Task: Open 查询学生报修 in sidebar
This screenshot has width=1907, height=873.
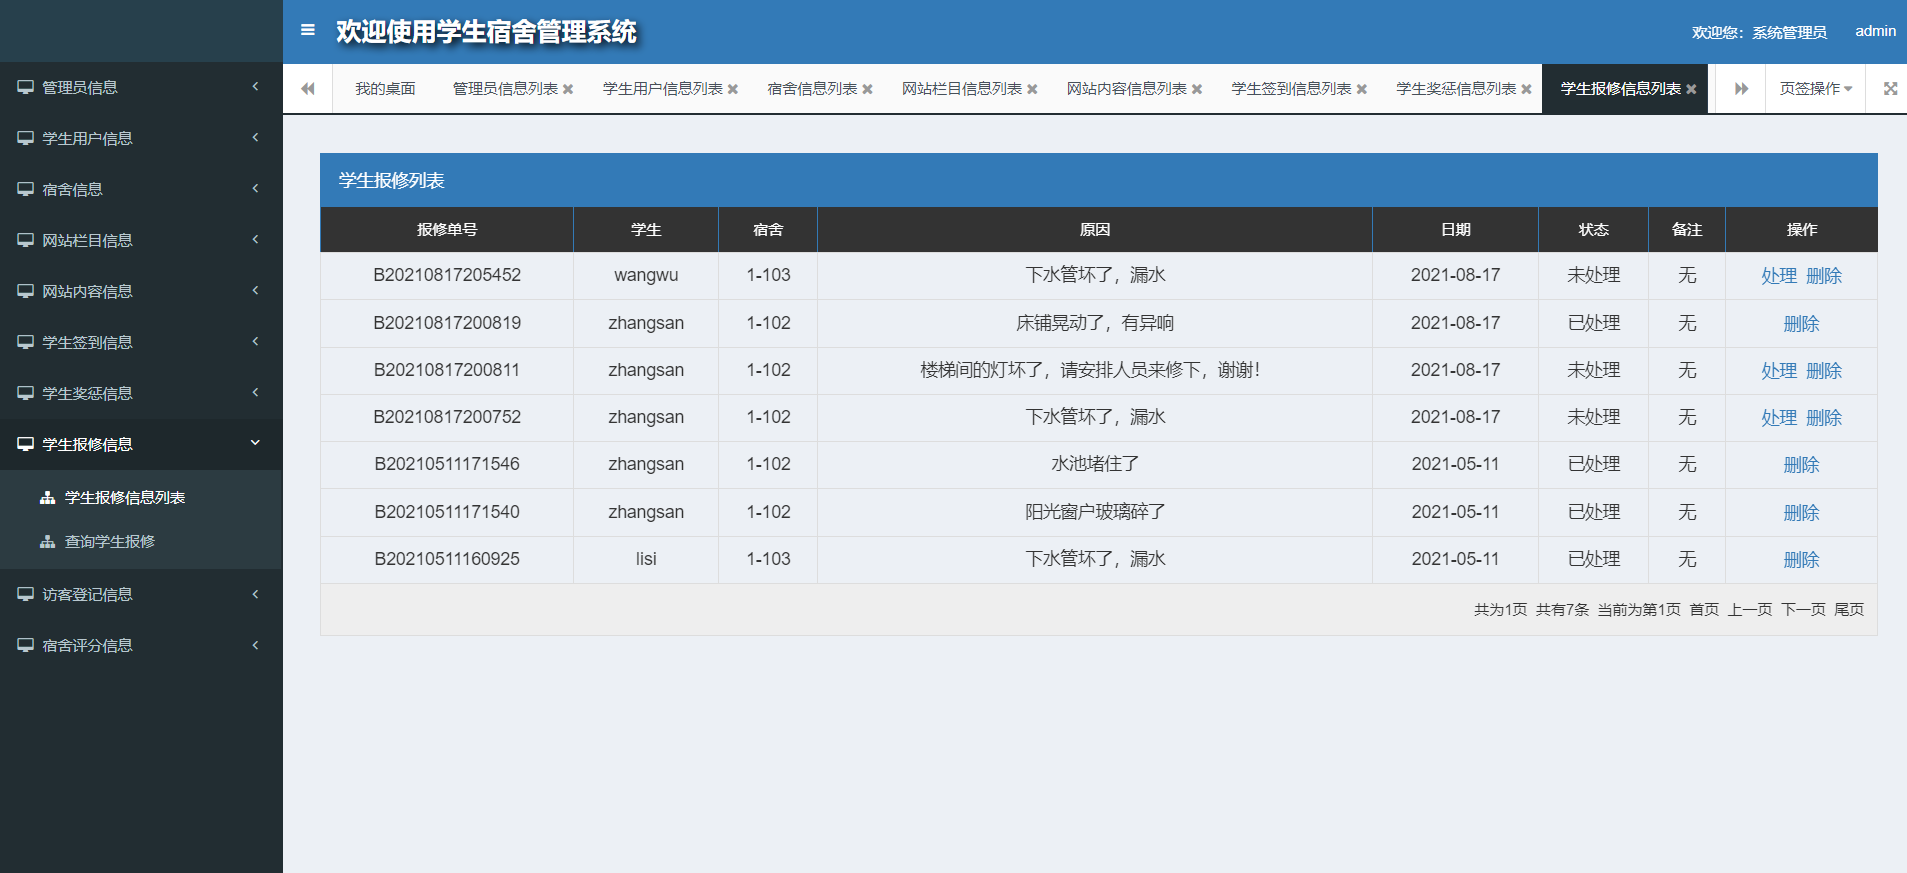Action: click(x=110, y=541)
